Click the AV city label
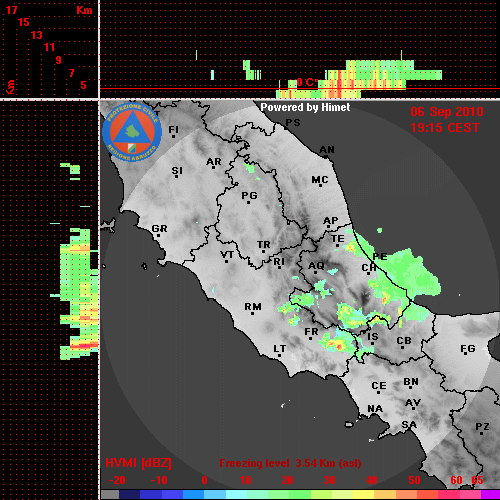Screen dimensions: 500x500 (413, 403)
